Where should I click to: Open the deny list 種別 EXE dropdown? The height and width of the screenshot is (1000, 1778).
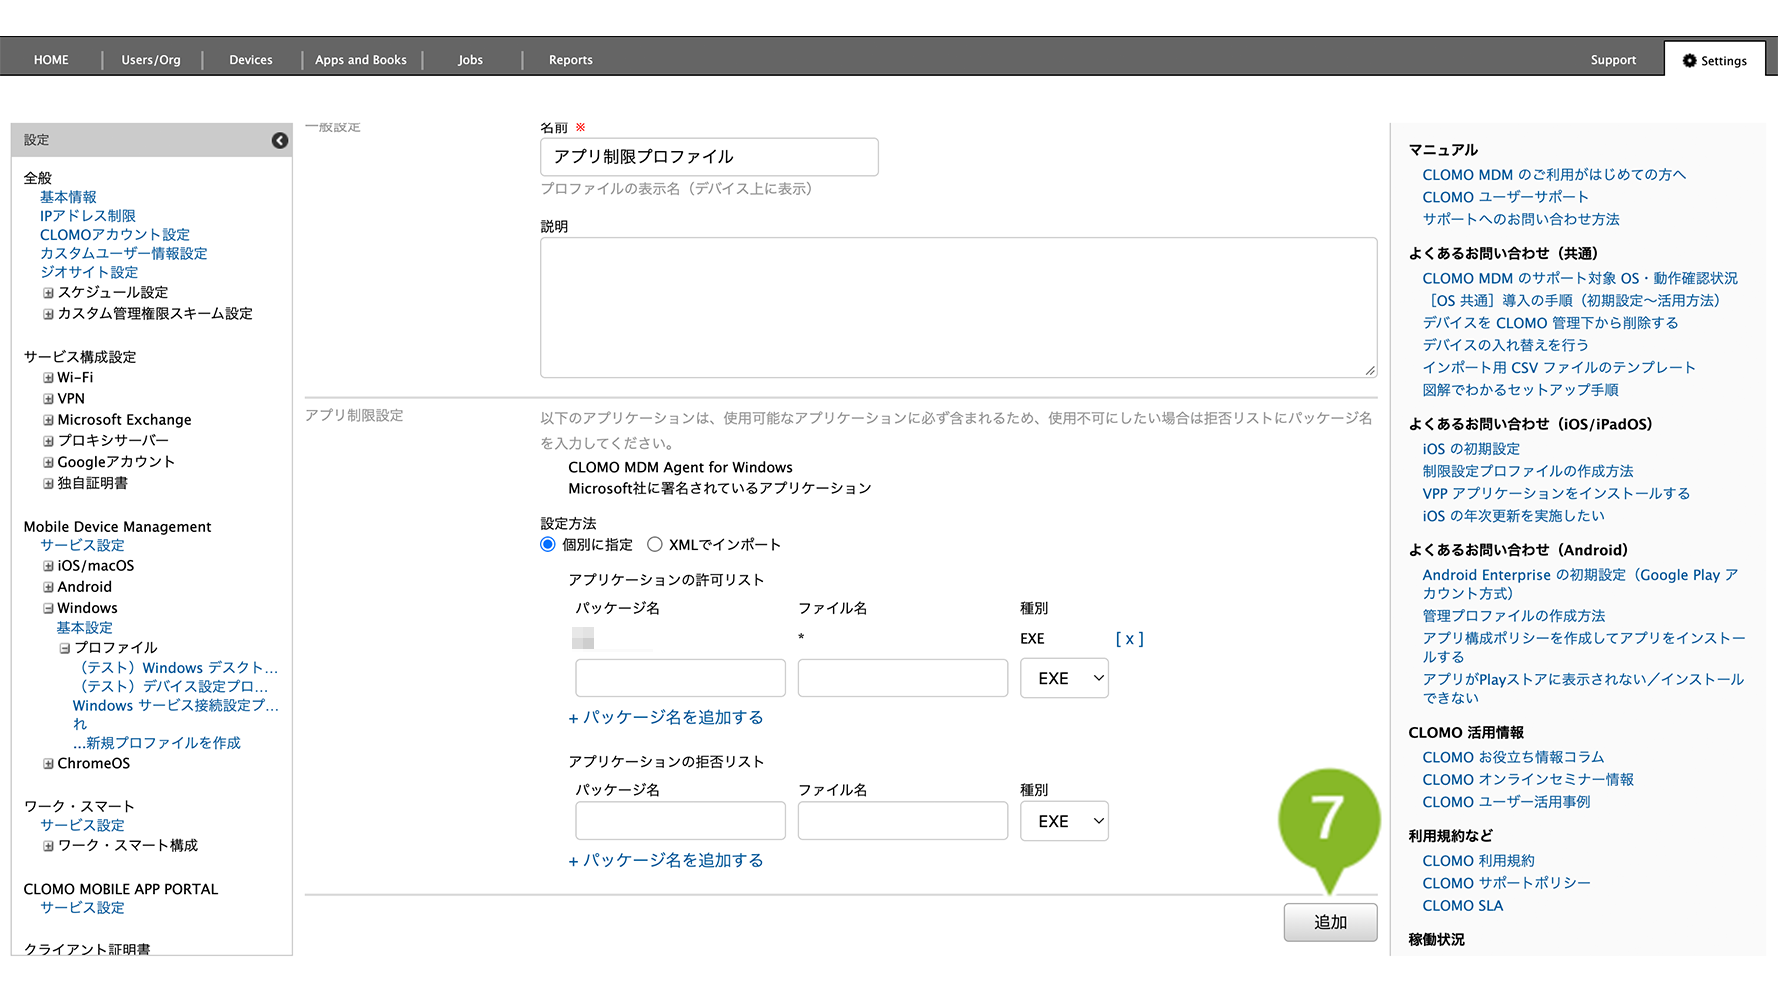point(1064,821)
